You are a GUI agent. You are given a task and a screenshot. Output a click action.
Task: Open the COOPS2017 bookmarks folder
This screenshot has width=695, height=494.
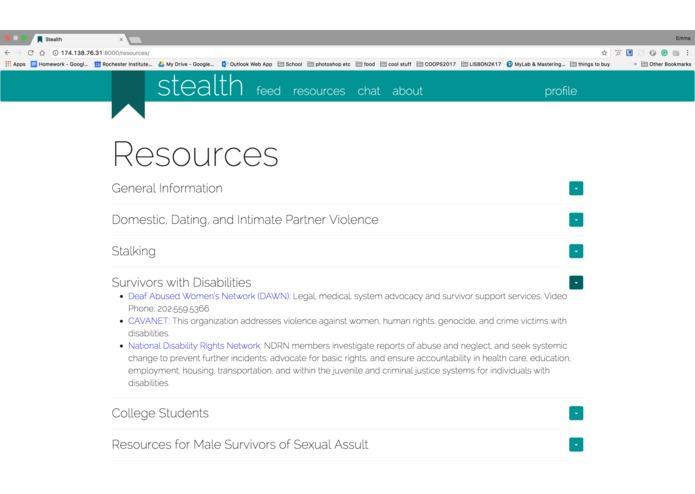(436, 64)
